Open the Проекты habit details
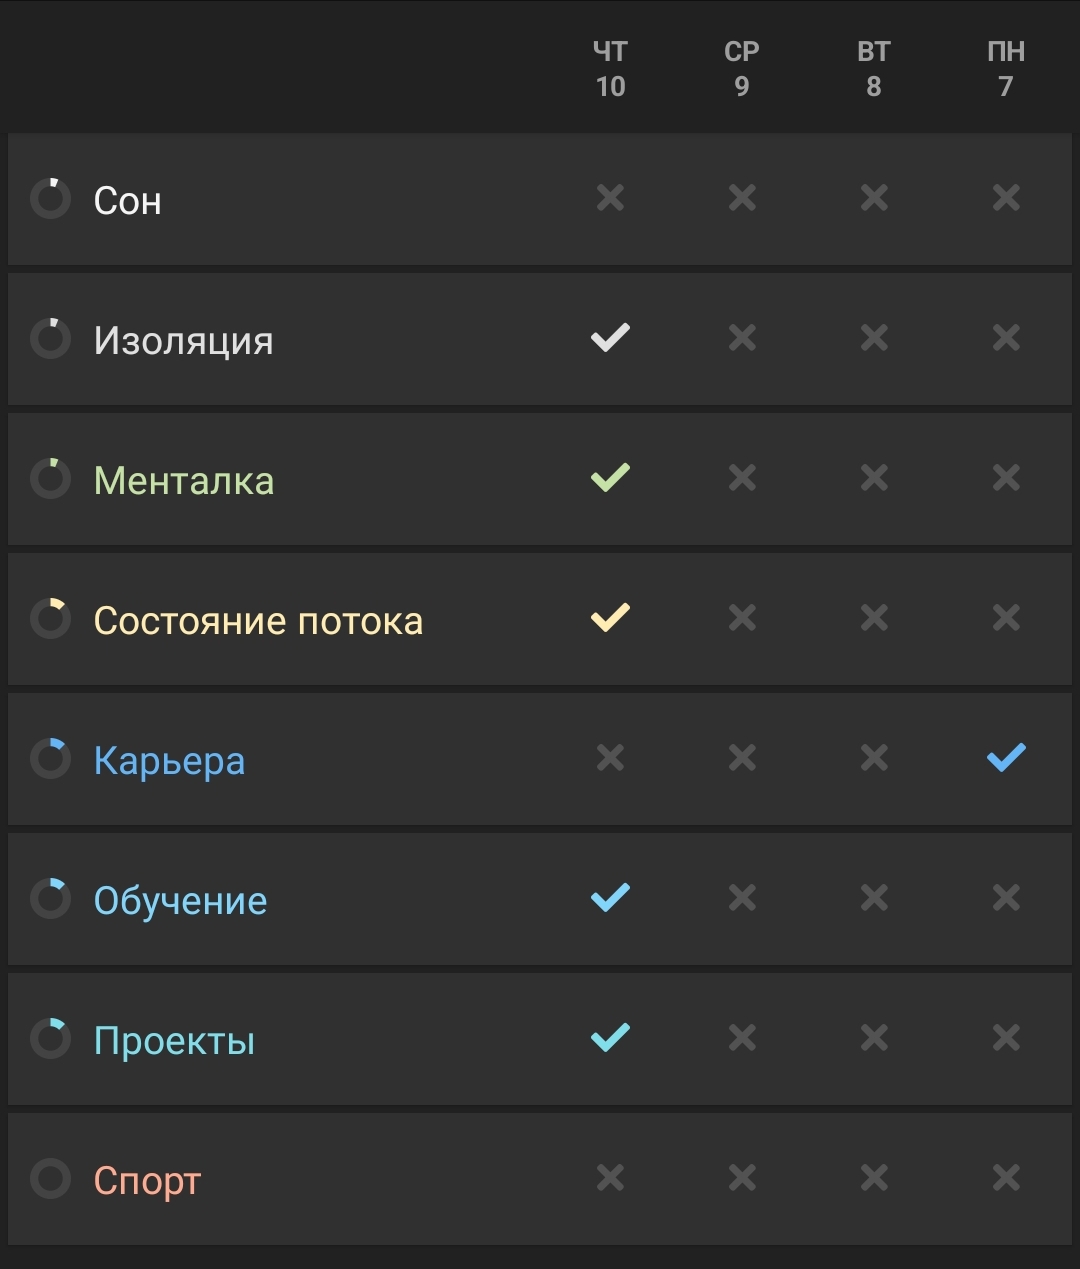1080x1269 pixels. (174, 1041)
